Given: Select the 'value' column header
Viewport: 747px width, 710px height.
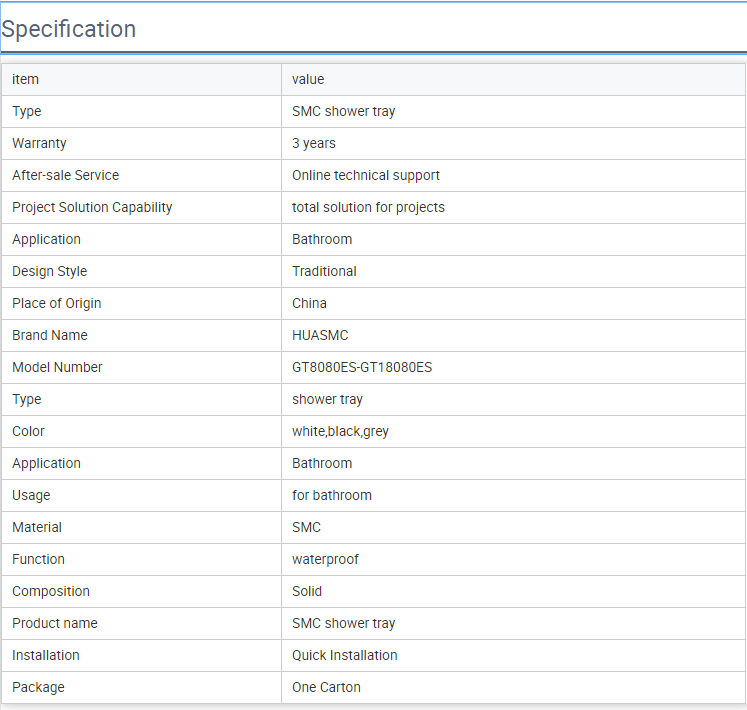Looking at the screenshot, I should coord(308,79).
